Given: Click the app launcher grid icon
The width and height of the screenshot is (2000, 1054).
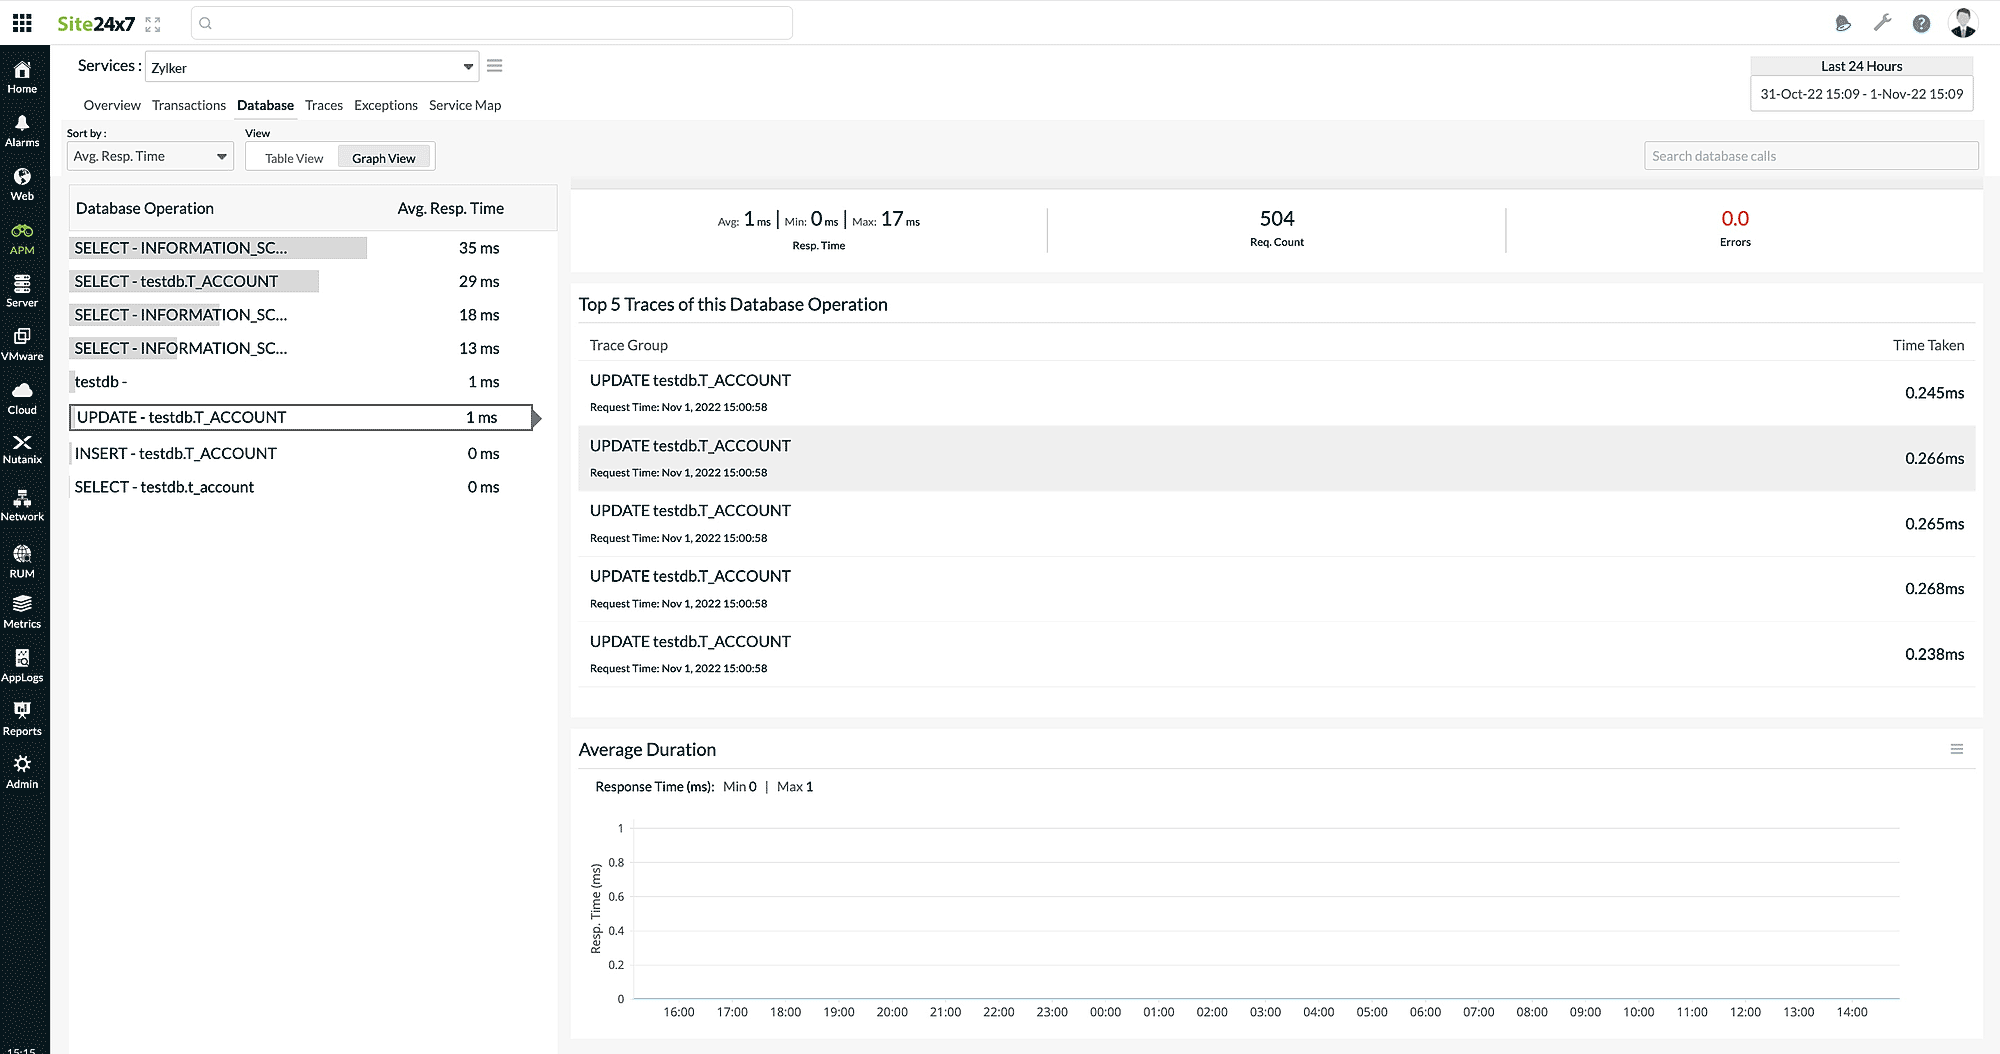Looking at the screenshot, I should tap(22, 23).
